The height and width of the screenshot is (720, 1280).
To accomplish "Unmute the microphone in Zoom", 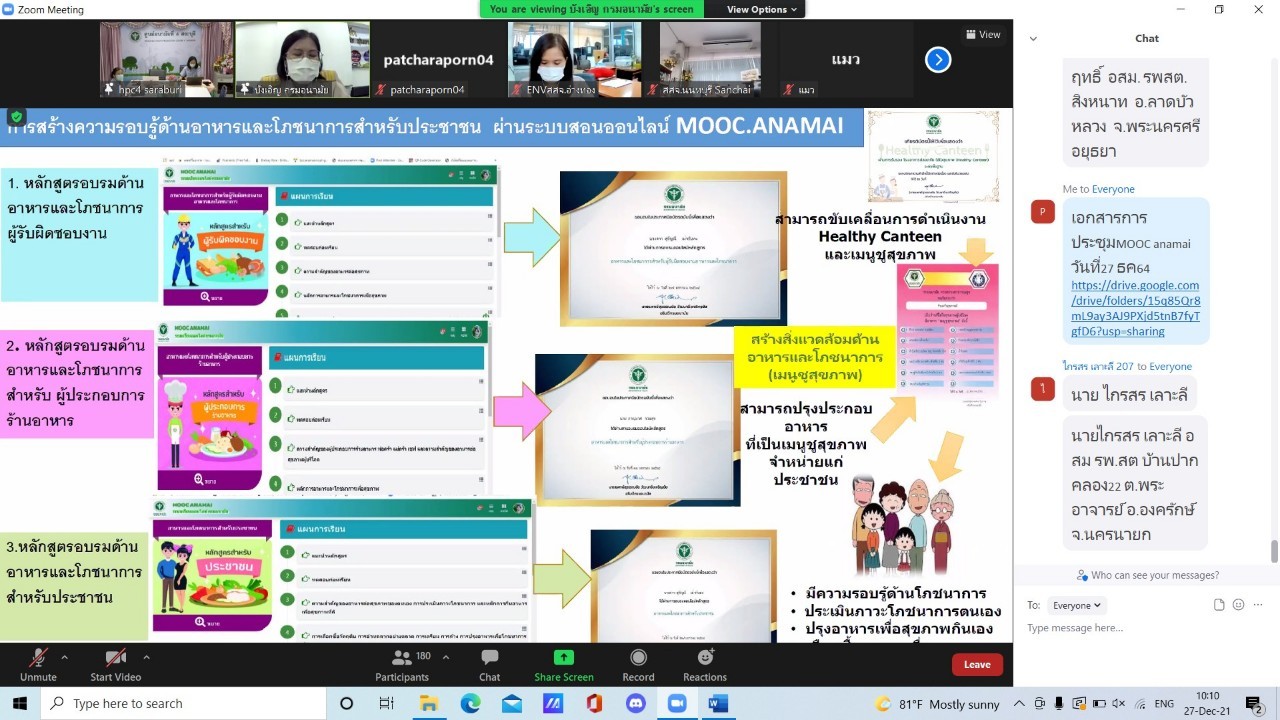I will (x=38, y=665).
